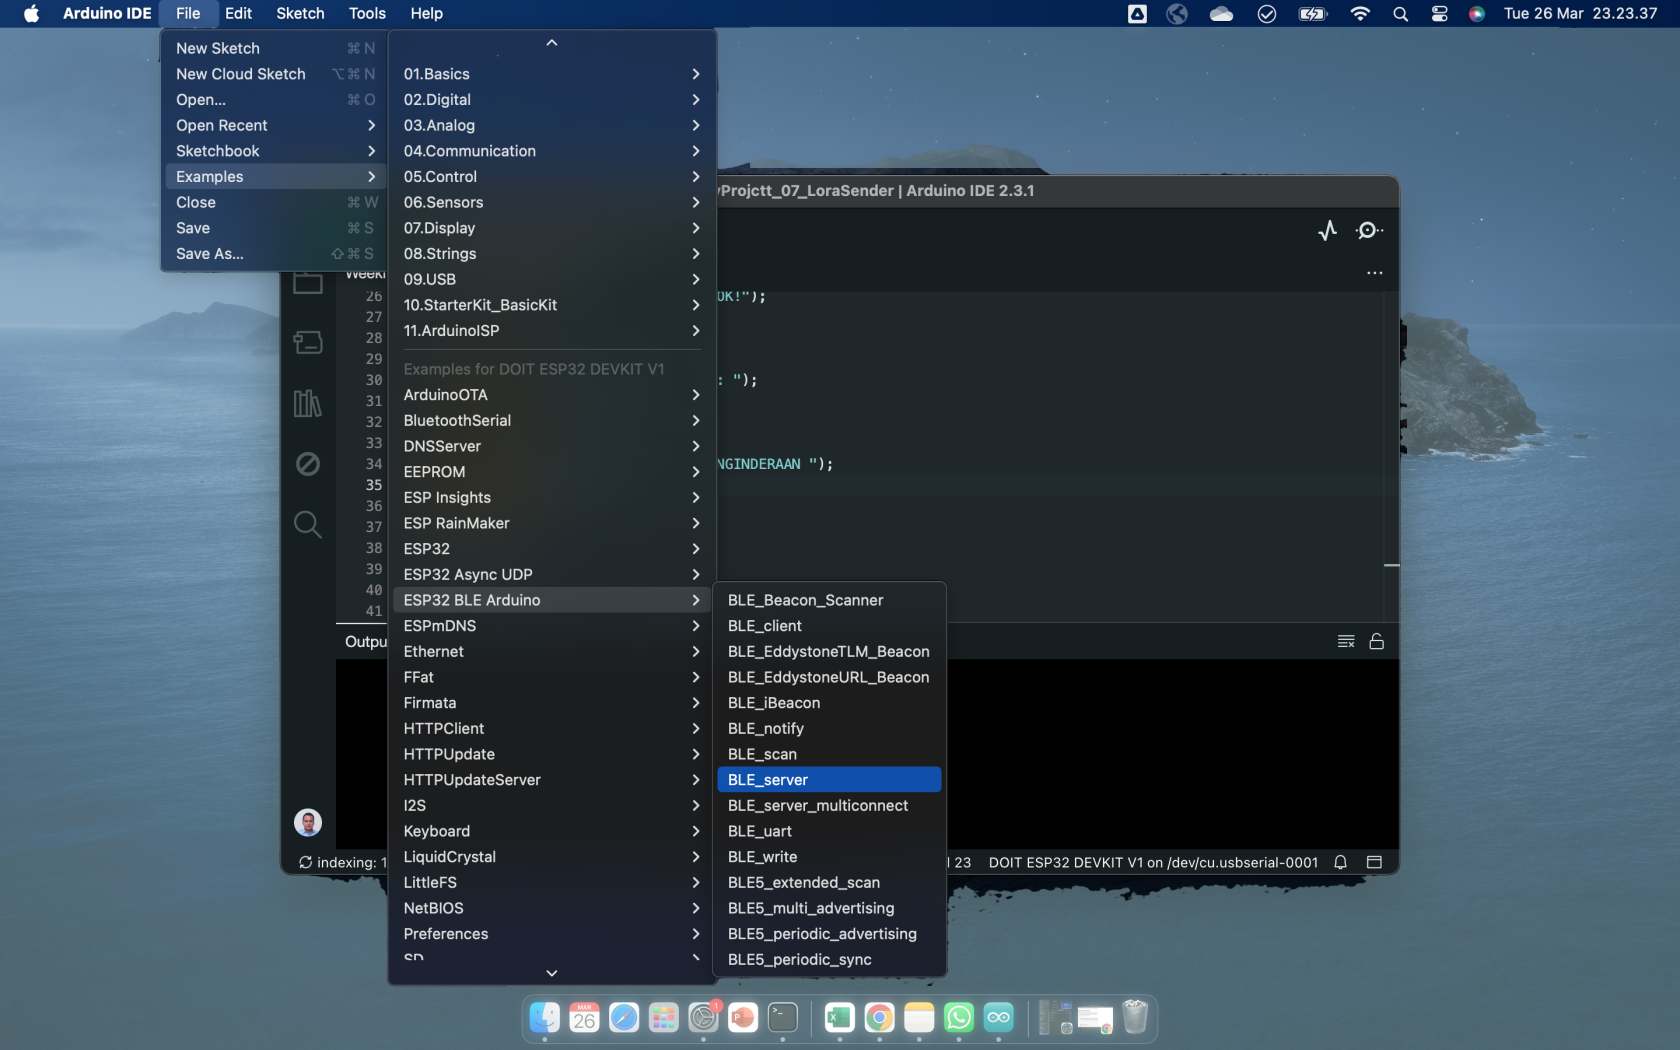The height and width of the screenshot is (1050, 1680).
Task: Open the Sketch menu
Action: [300, 14]
